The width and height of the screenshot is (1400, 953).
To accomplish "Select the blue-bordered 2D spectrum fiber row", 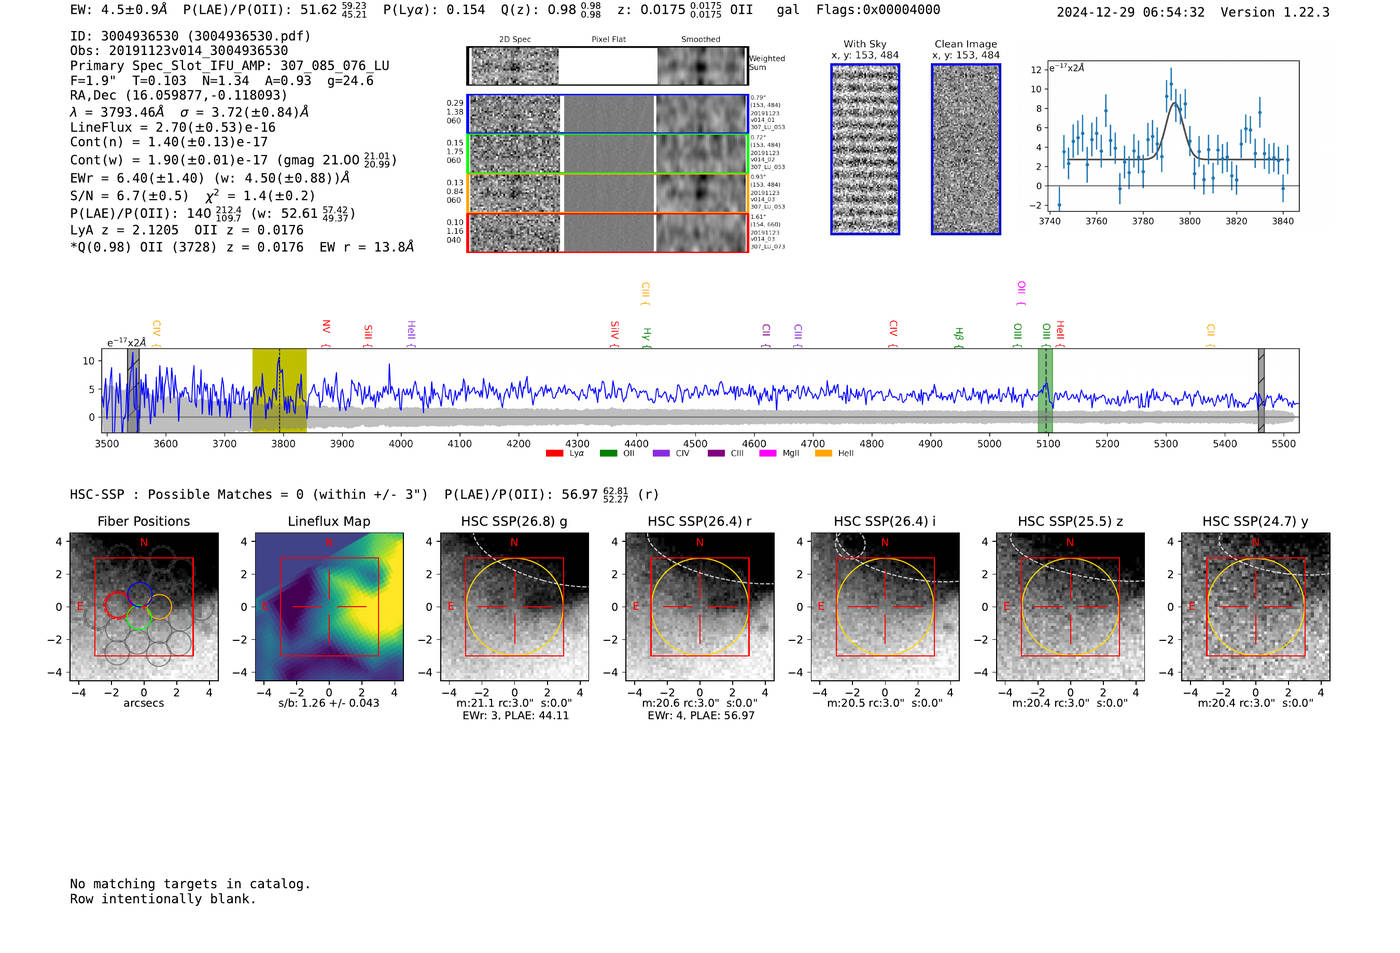I will pyautogui.click(x=608, y=114).
